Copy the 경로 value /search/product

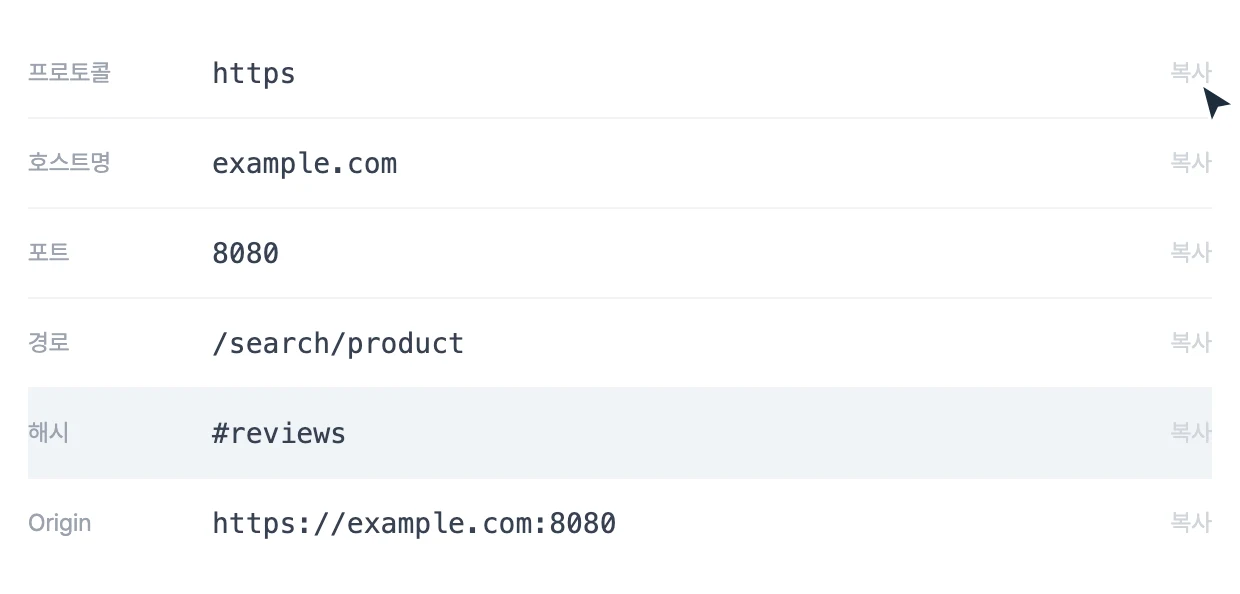click(x=1191, y=343)
